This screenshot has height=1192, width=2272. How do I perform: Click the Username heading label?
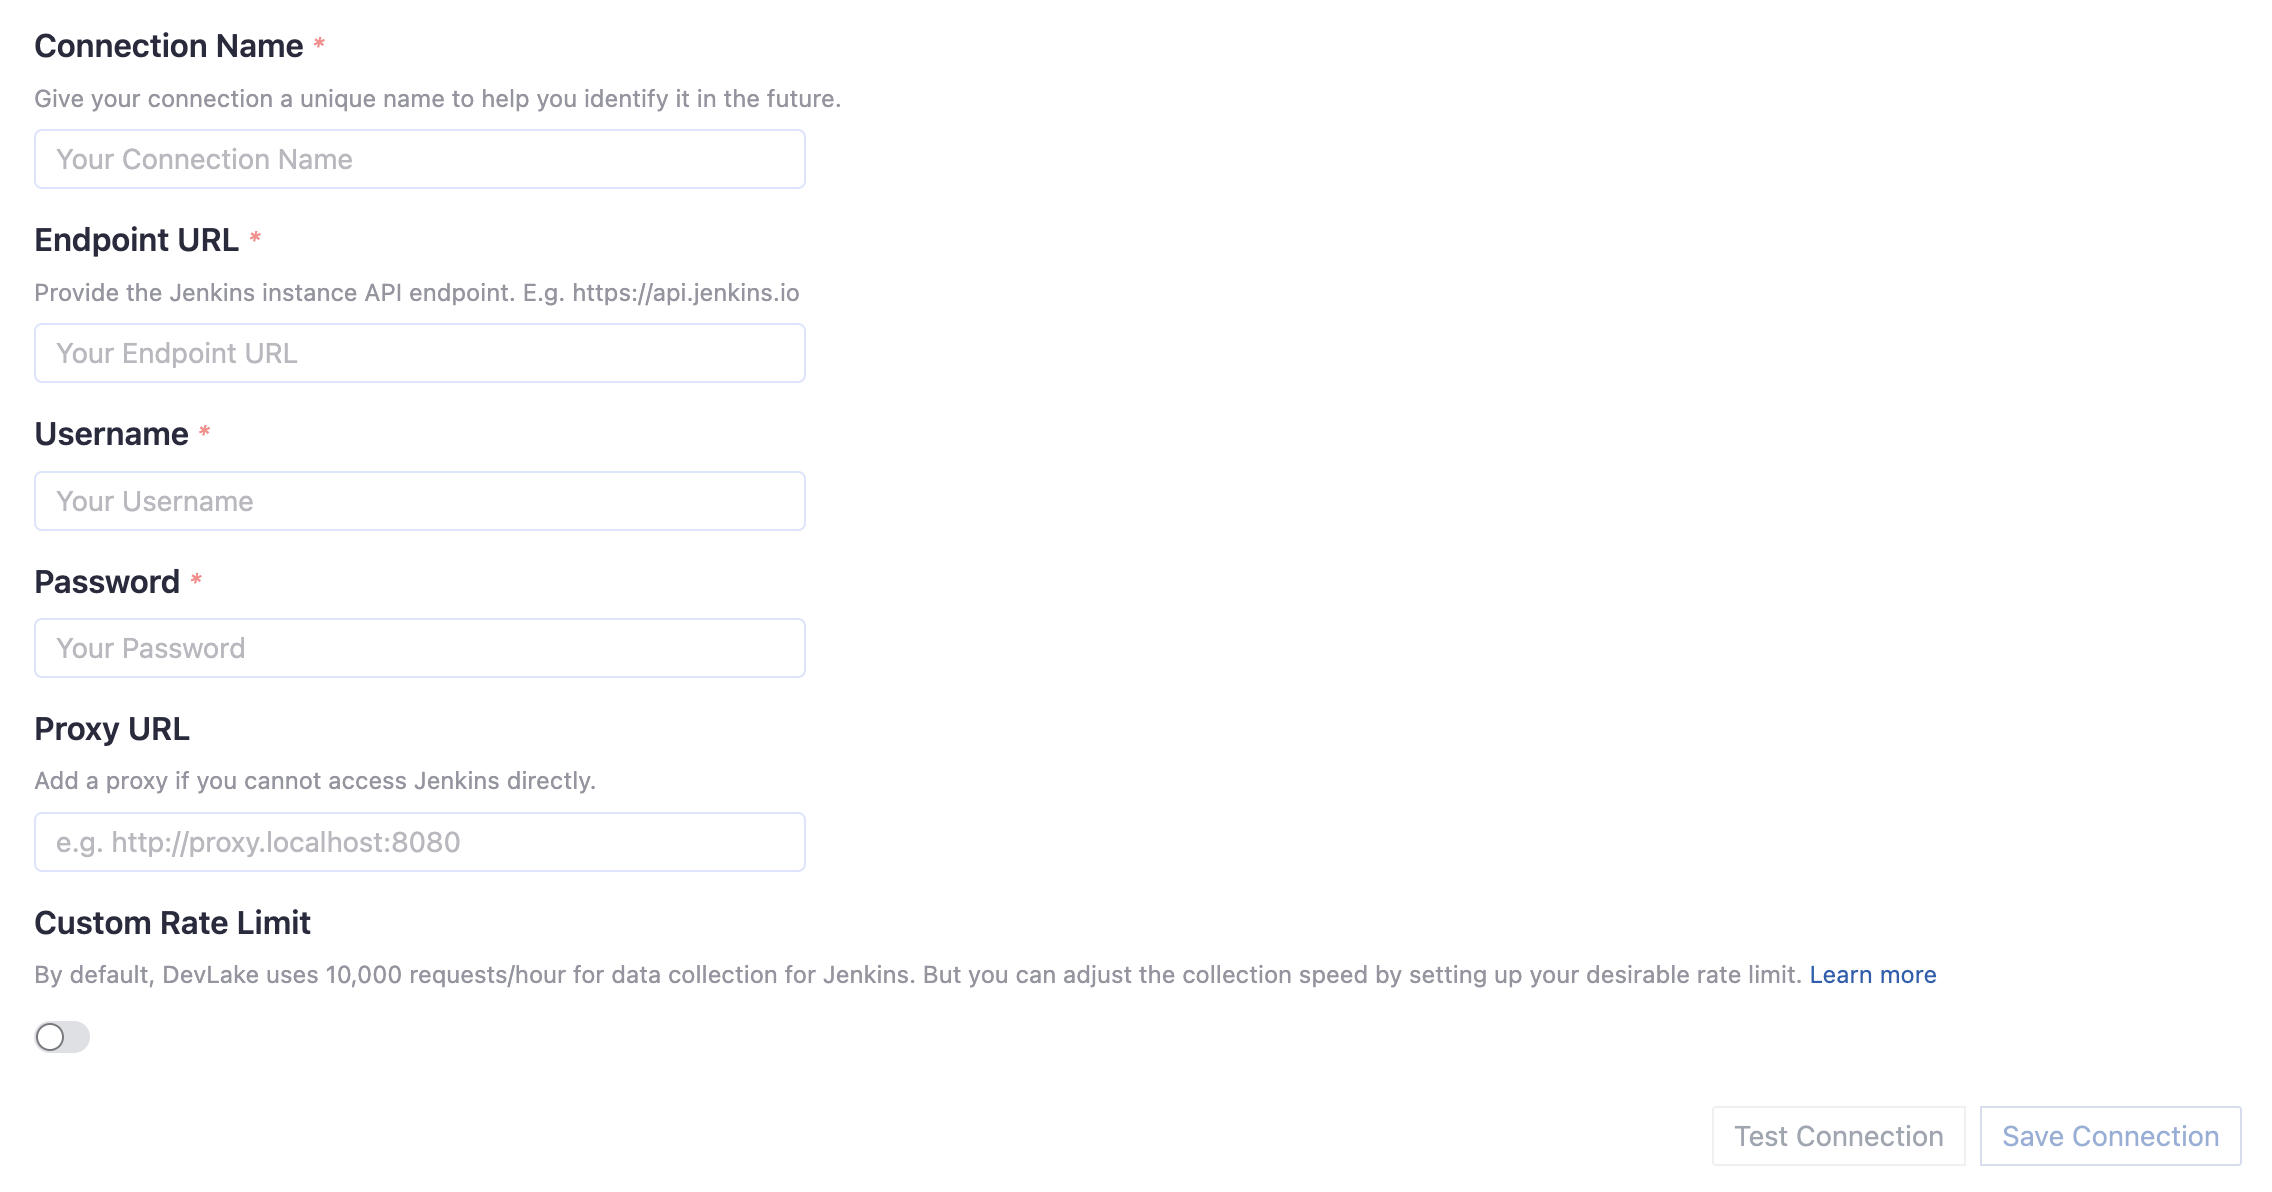coord(111,434)
